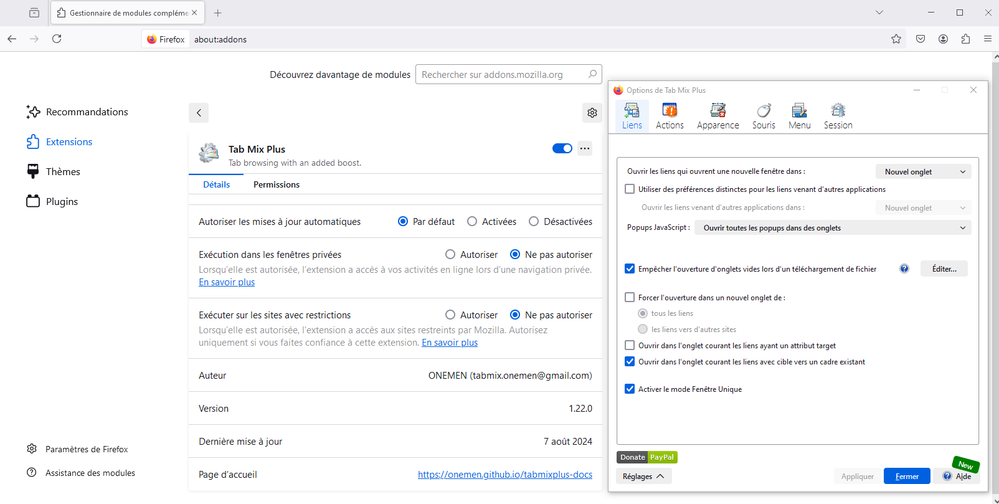Open a new tab with plus icon
999x504 pixels.
217,13
